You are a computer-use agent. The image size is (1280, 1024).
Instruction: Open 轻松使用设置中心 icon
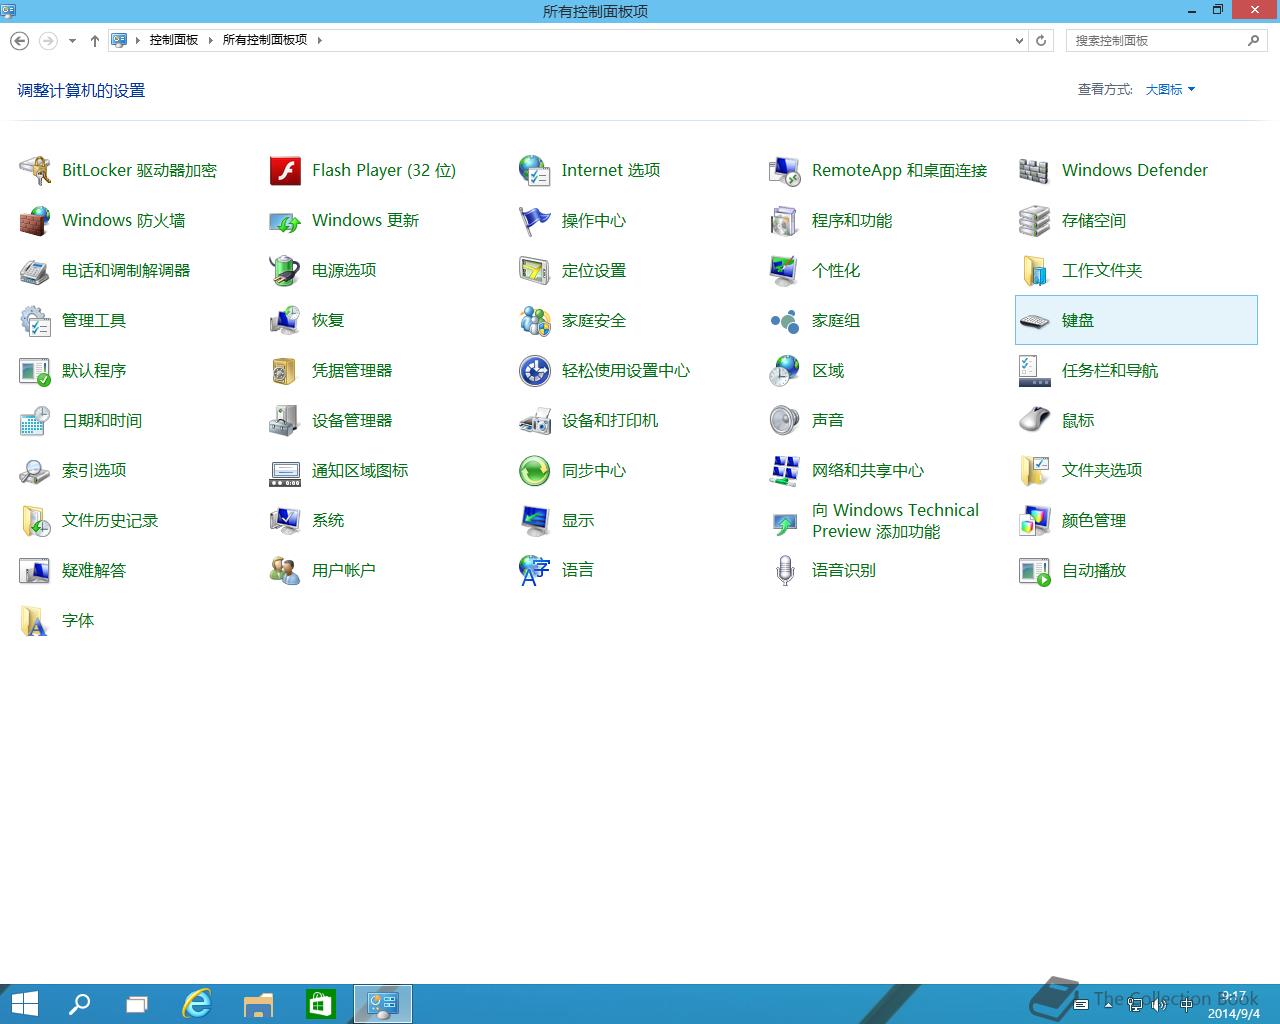[535, 370]
